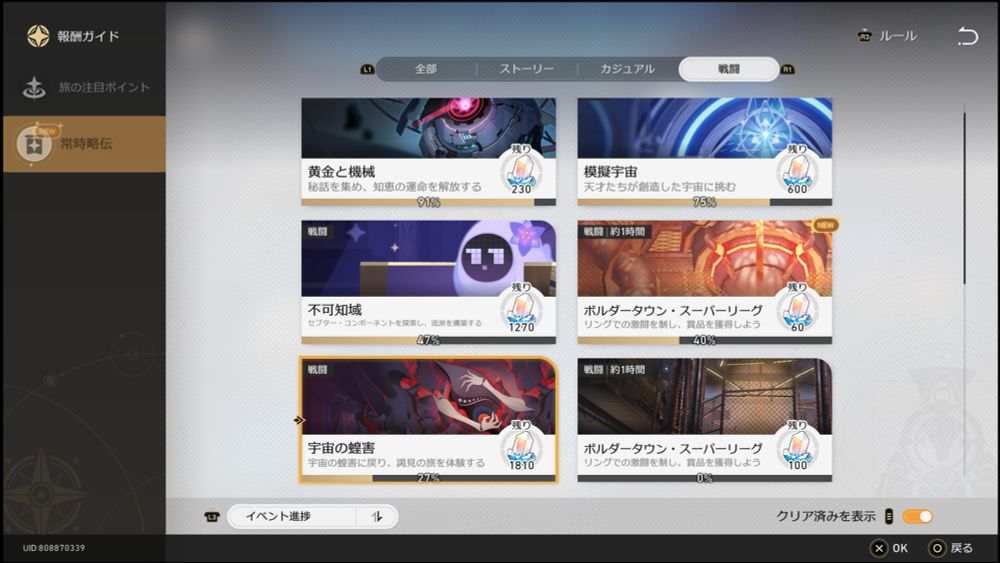1000x563 pixels.
Task: Click the UID:808870339 text
Action: click(54, 548)
